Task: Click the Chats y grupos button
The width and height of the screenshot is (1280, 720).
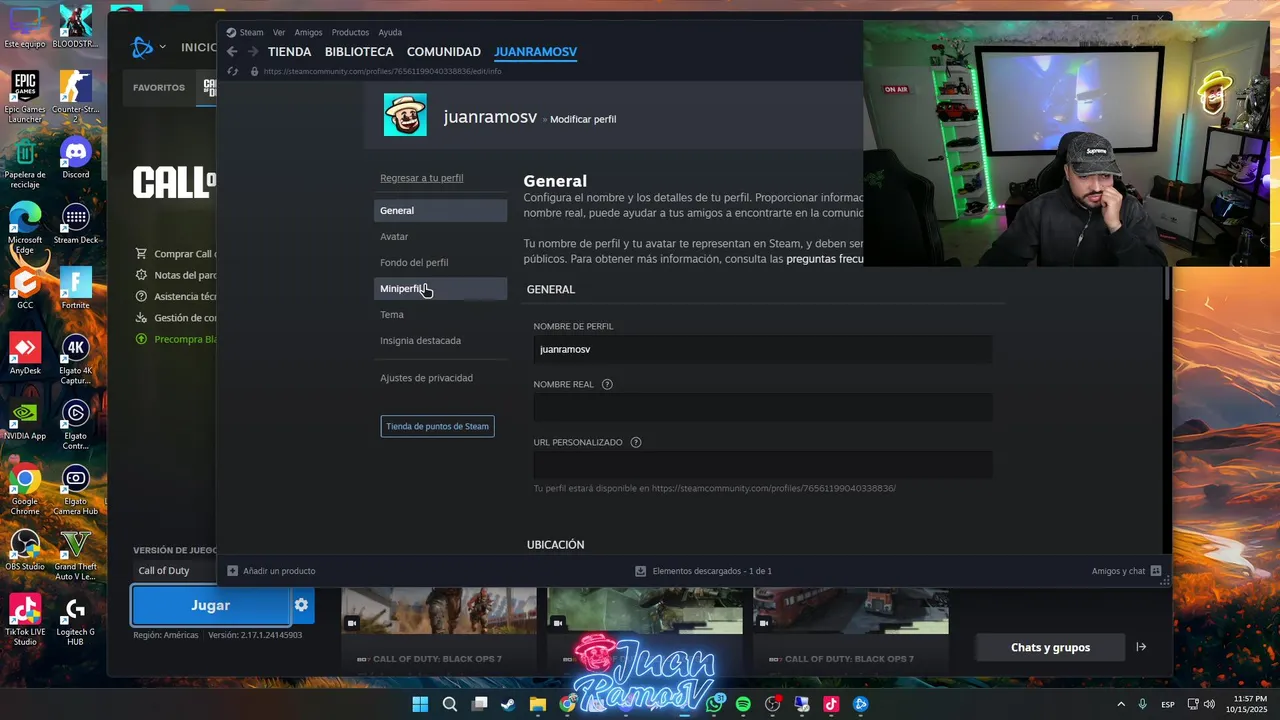Action: [1050, 647]
